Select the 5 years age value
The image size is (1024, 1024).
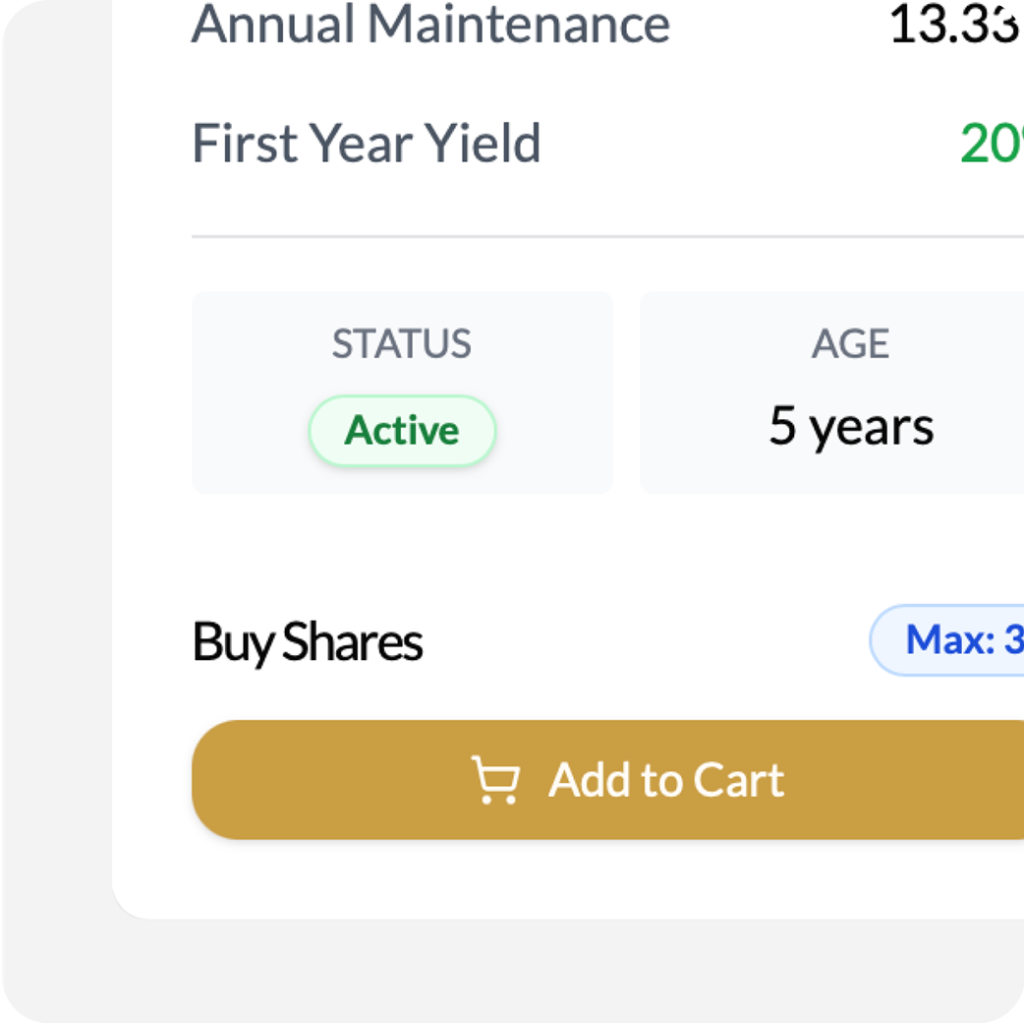coord(851,427)
